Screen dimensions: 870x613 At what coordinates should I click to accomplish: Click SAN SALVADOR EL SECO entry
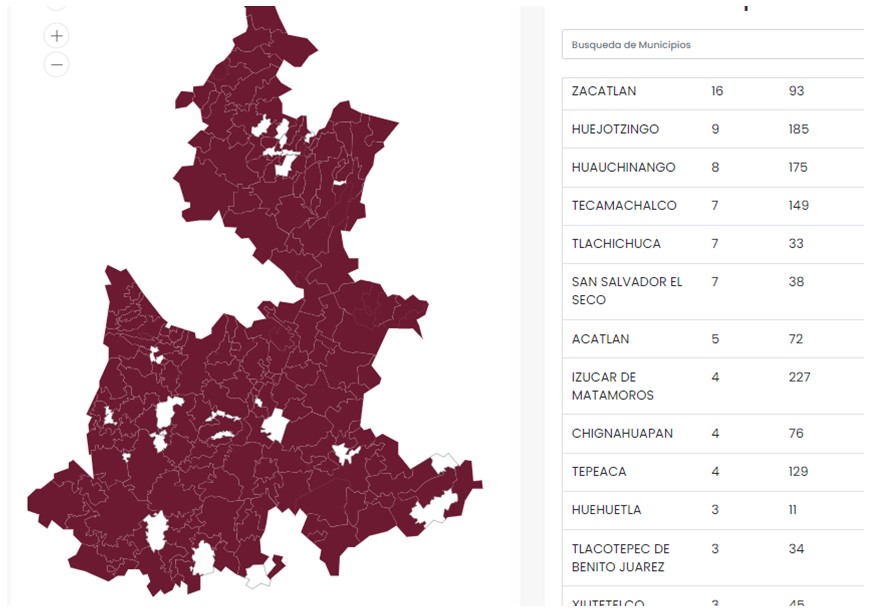click(x=626, y=291)
